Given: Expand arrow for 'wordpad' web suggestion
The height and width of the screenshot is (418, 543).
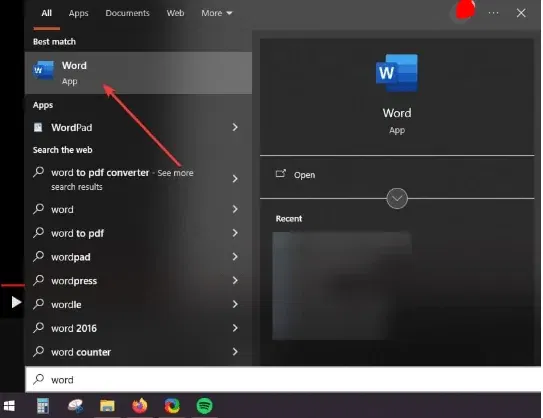Looking at the screenshot, I should point(235,257).
